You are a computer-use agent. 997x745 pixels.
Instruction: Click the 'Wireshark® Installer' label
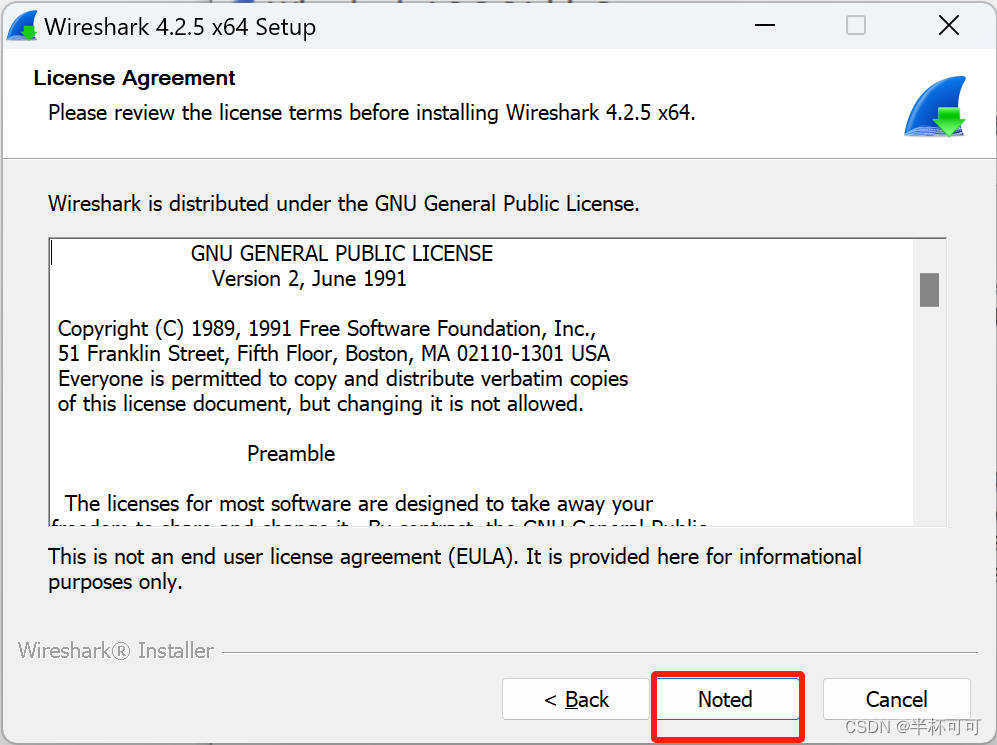point(116,650)
